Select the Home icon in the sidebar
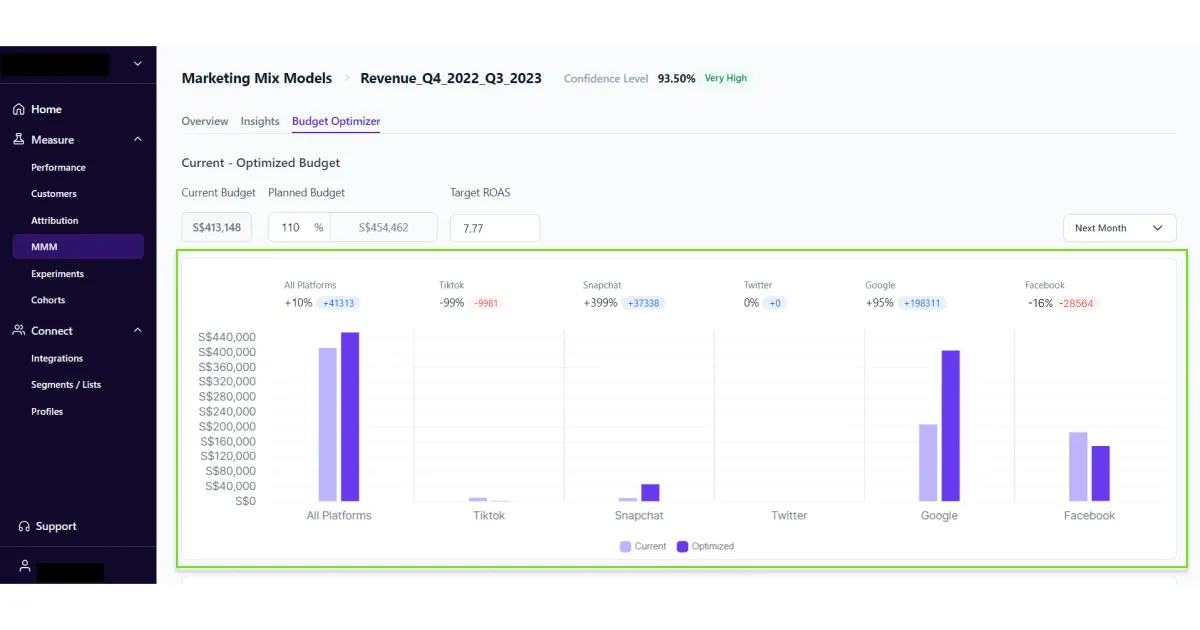 [18, 108]
